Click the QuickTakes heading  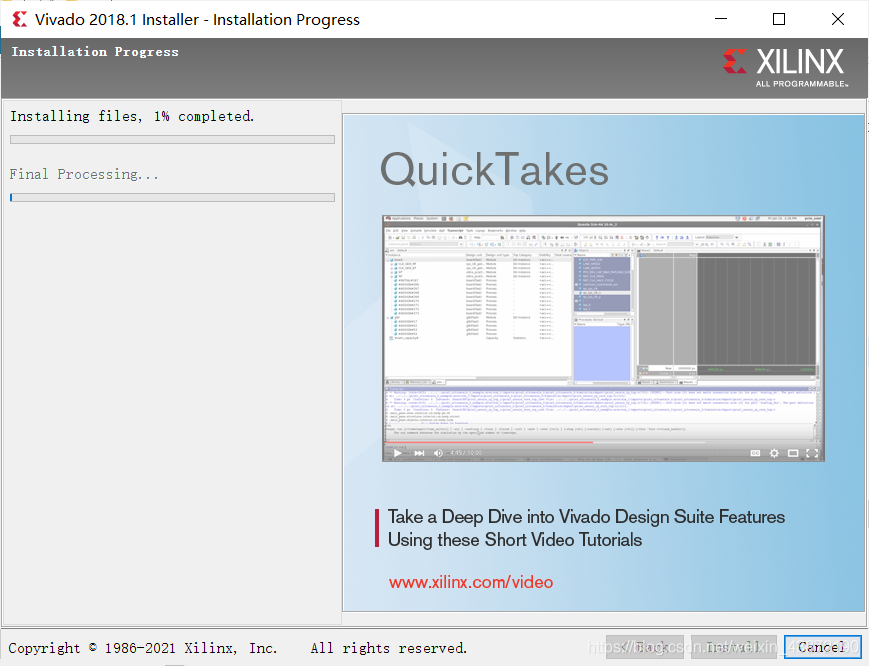[494, 170]
